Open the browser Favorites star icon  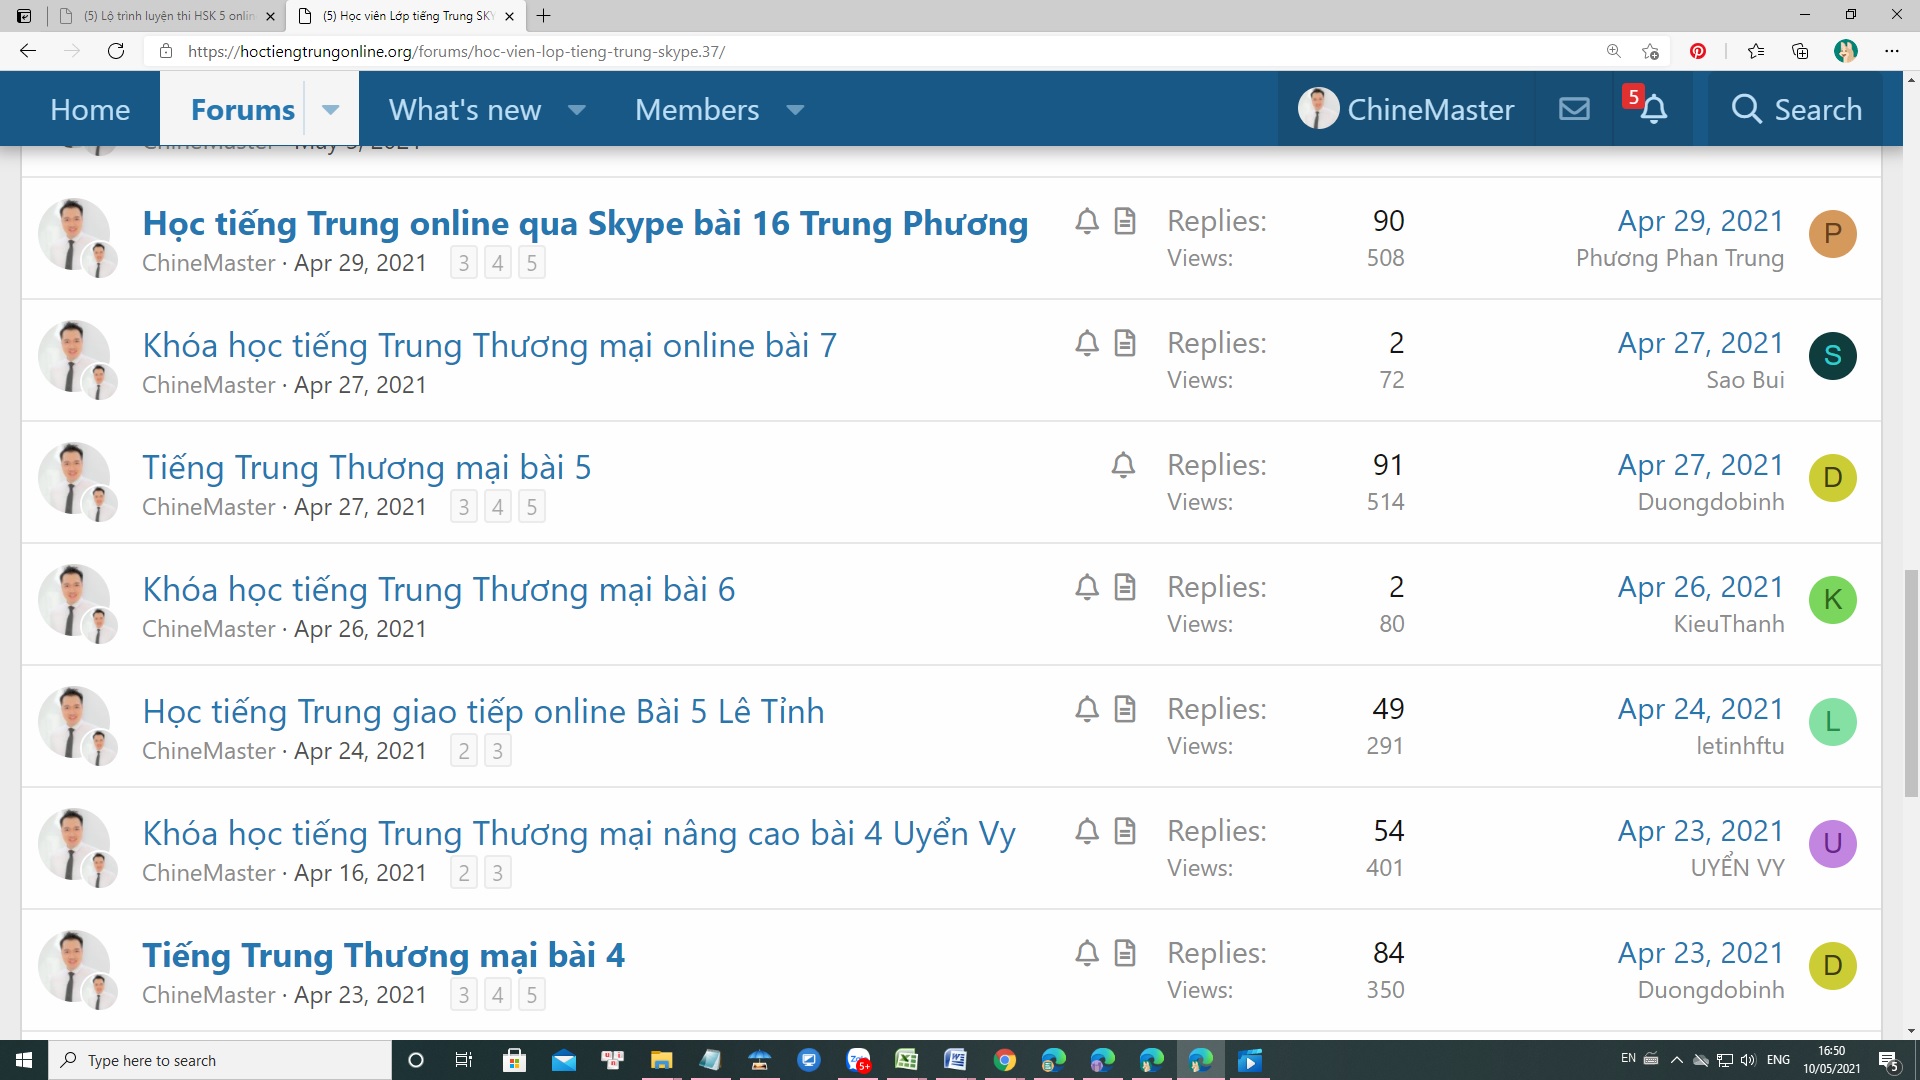click(x=1756, y=51)
